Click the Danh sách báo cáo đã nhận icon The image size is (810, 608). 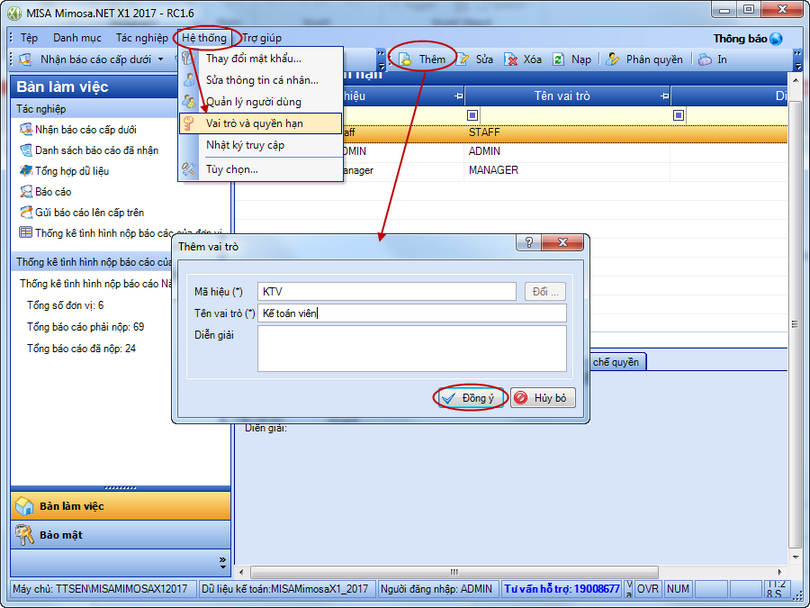click(x=26, y=150)
